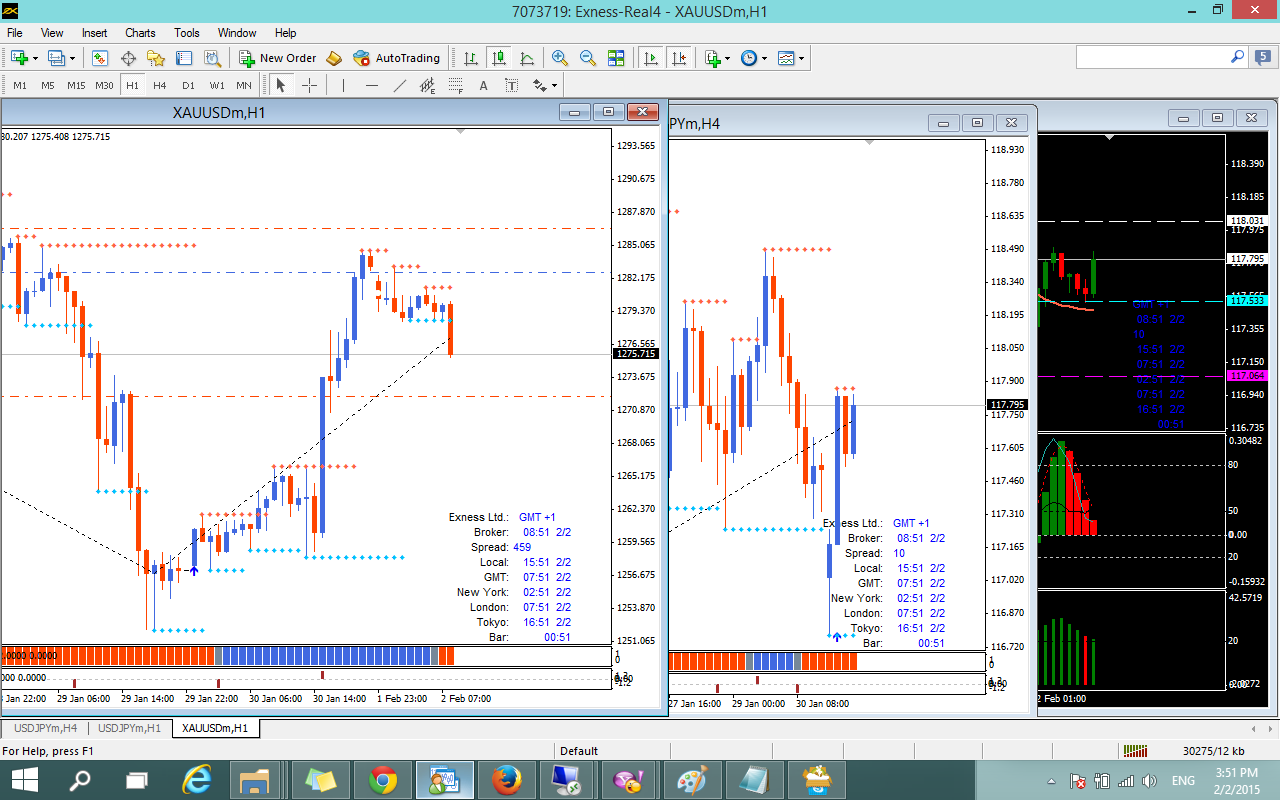Switch to the USDJPYm,H1 chart tab
1280x800 pixels.
point(129,728)
